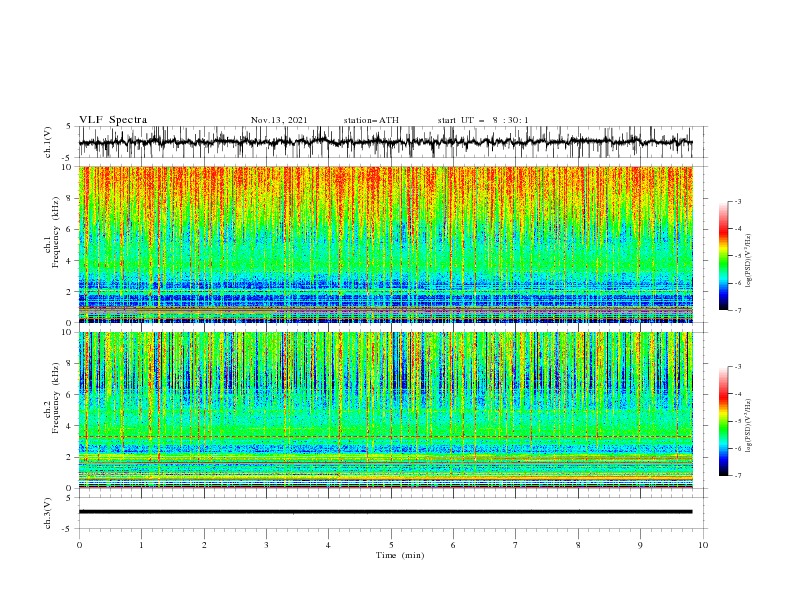This screenshot has width=792, height=612.
Task: Click the "ch.1 Frequency (kHz)" axis label
Action: (x=52, y=233)
